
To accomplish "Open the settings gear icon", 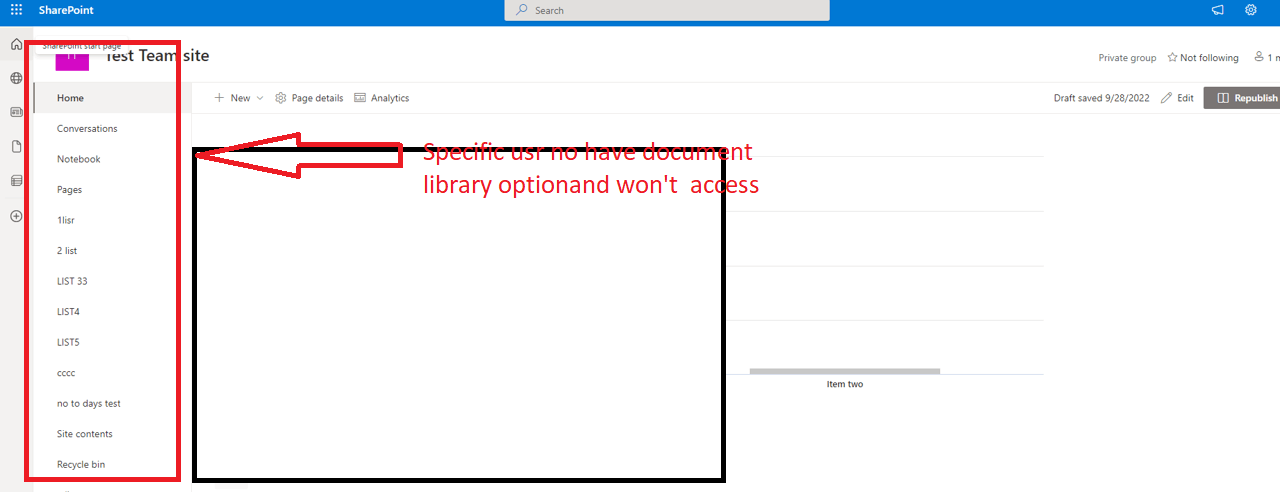I will (1250, 10).
